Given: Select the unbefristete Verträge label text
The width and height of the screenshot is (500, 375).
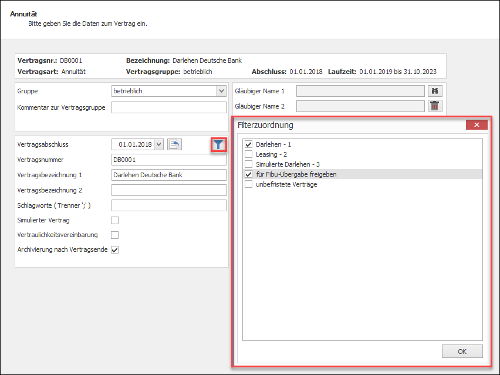Looking at the screenshot, I should pos(286,184).
